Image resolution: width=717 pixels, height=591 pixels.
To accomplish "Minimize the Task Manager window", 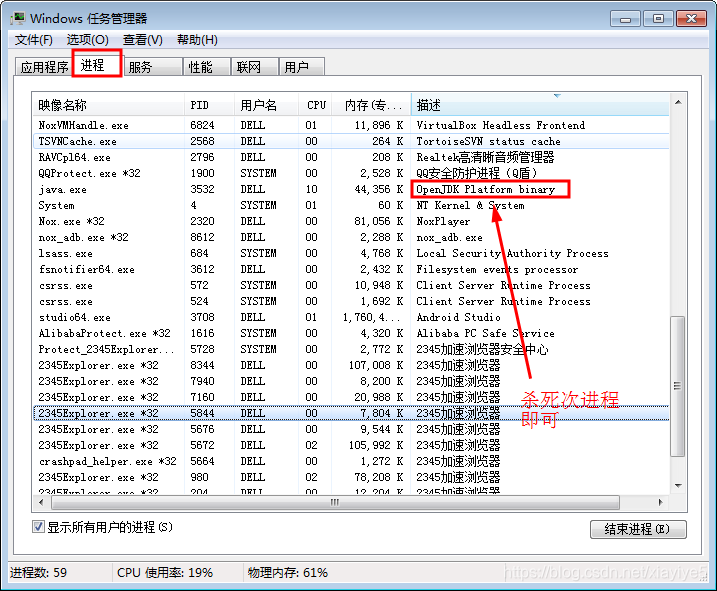I will pos(625,19).
